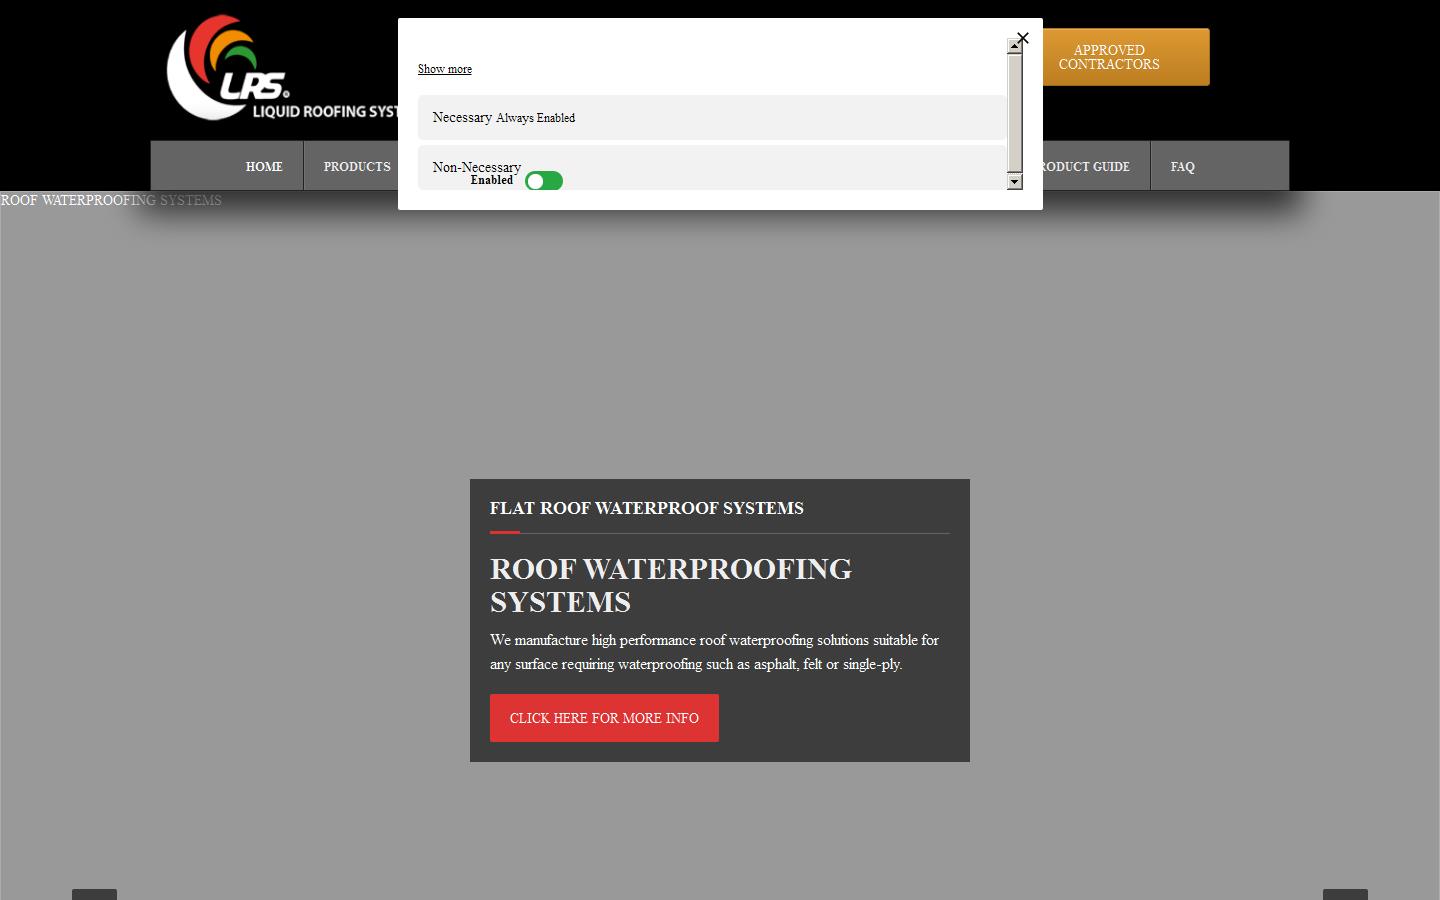Click CLICK HERE FOR MORE INFO
Image resolution: width=1440 pixels, height=900 pixels.
pos(604,718)
